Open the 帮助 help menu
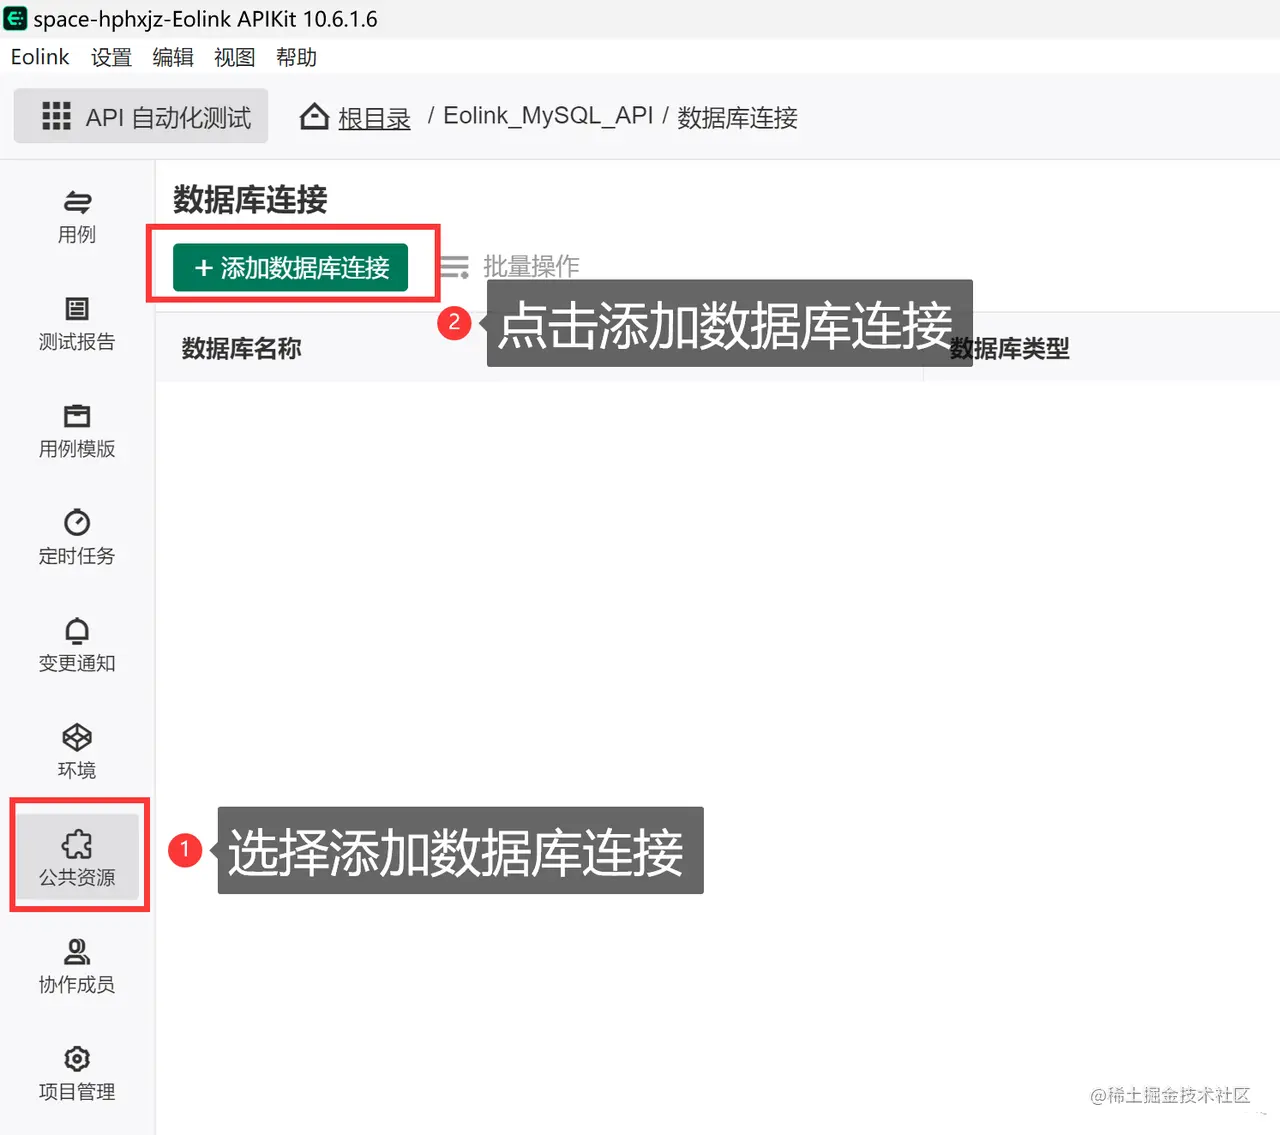The width and height of the screenshot is (1280, 1135). click(297, 57)
